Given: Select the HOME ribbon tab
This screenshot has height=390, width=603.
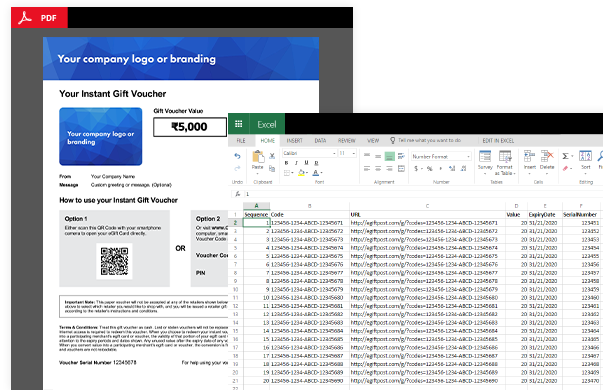Looking at the screenshot, I should [x=268, y=140].
